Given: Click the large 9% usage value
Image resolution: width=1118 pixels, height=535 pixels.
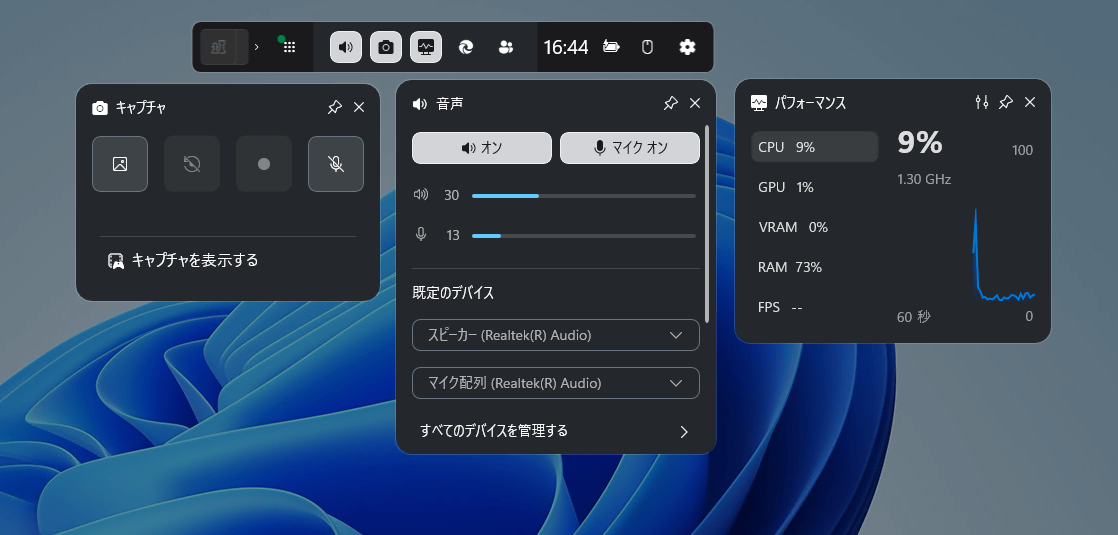Looking at the screenshot, I should point(920,143).
